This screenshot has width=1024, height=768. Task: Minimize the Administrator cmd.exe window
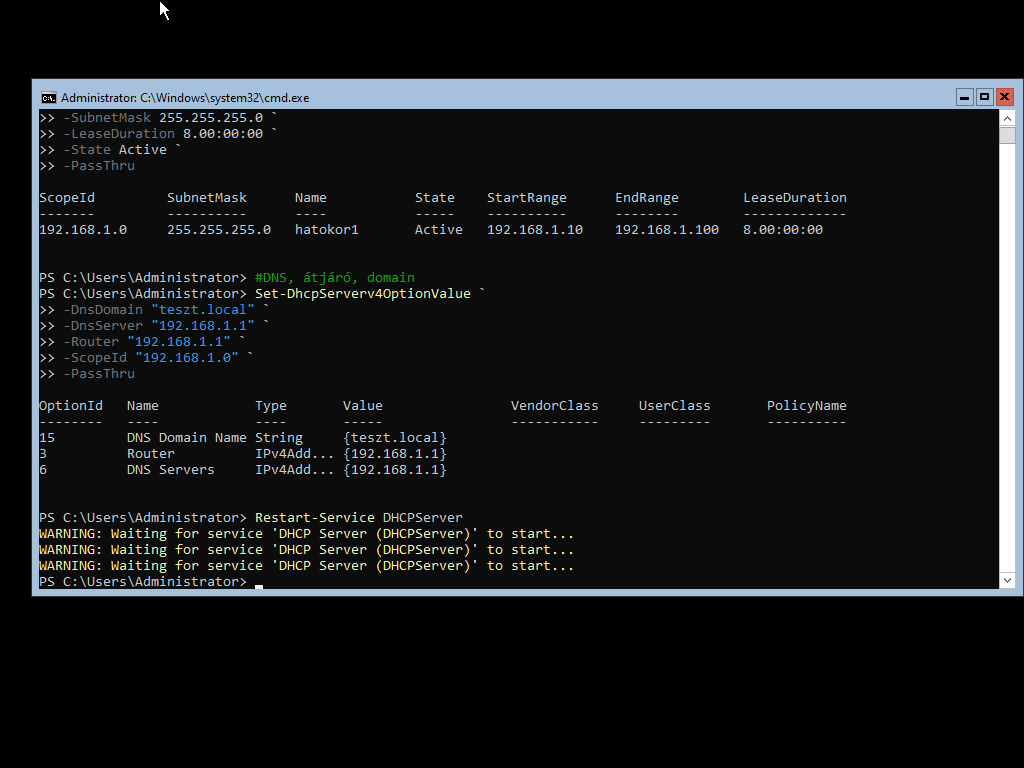pyautogui.click(x=964, y=97)
